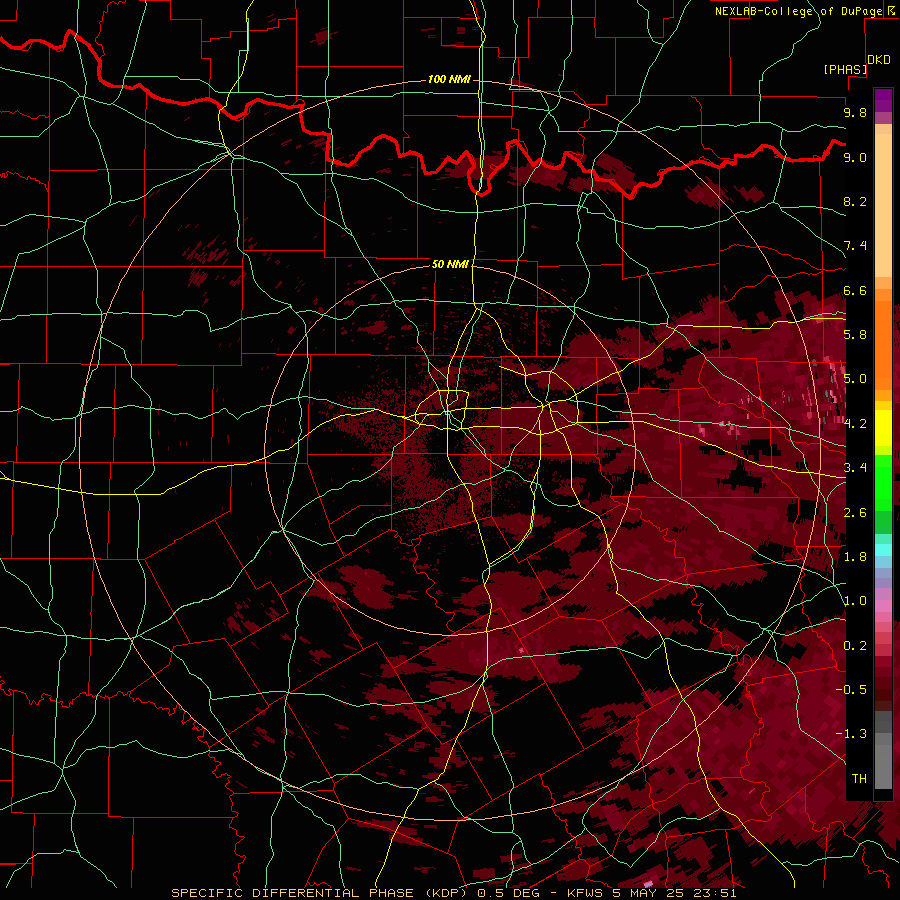Click the -0.5 scale value

(851, 690)
